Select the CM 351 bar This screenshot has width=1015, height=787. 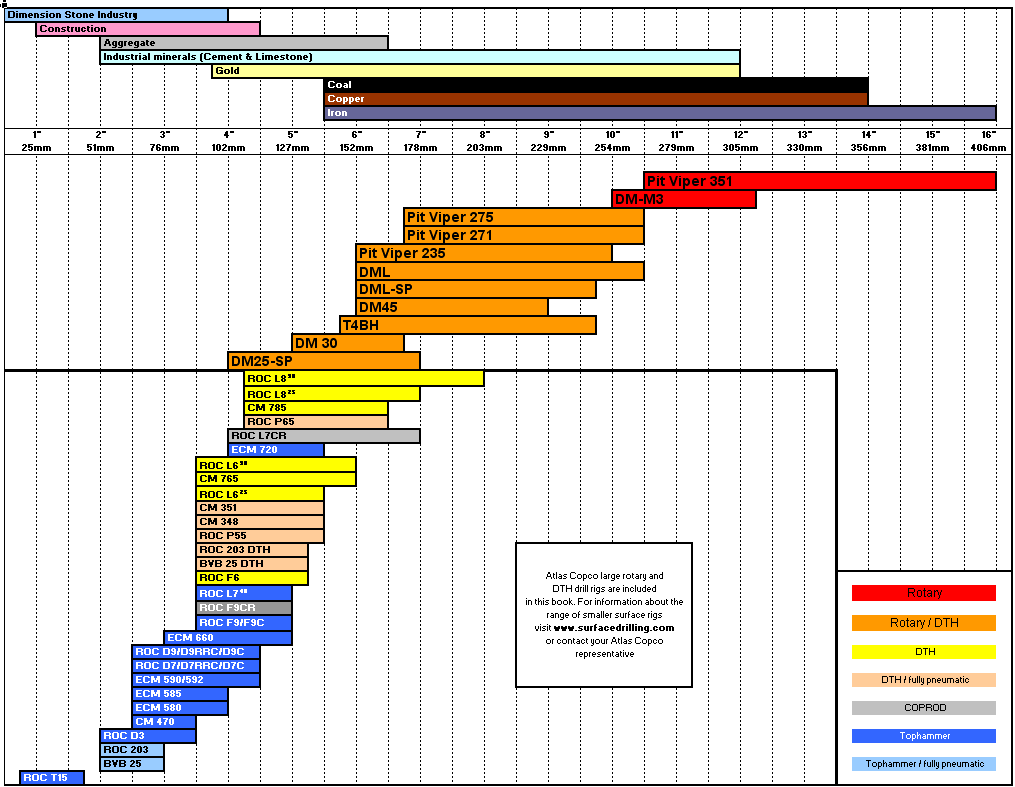coord(260,508)
